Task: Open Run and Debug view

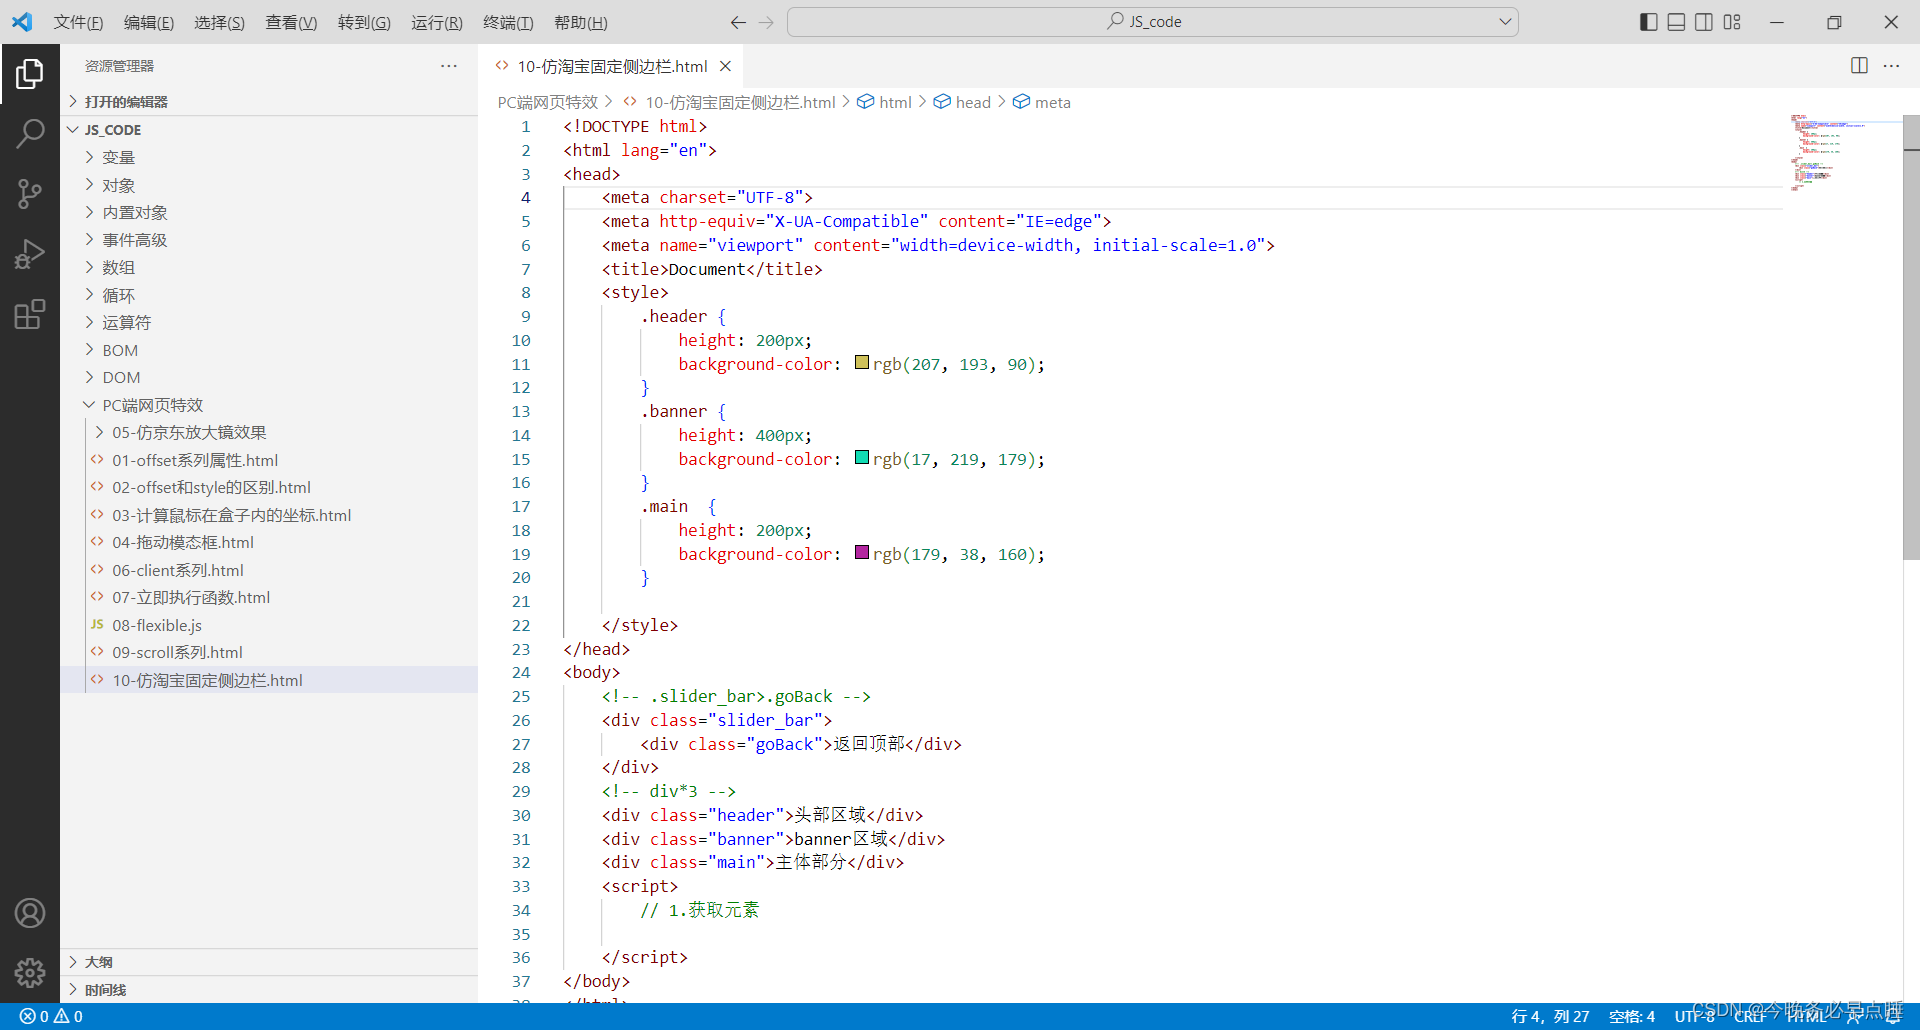Action: point(30,254)
